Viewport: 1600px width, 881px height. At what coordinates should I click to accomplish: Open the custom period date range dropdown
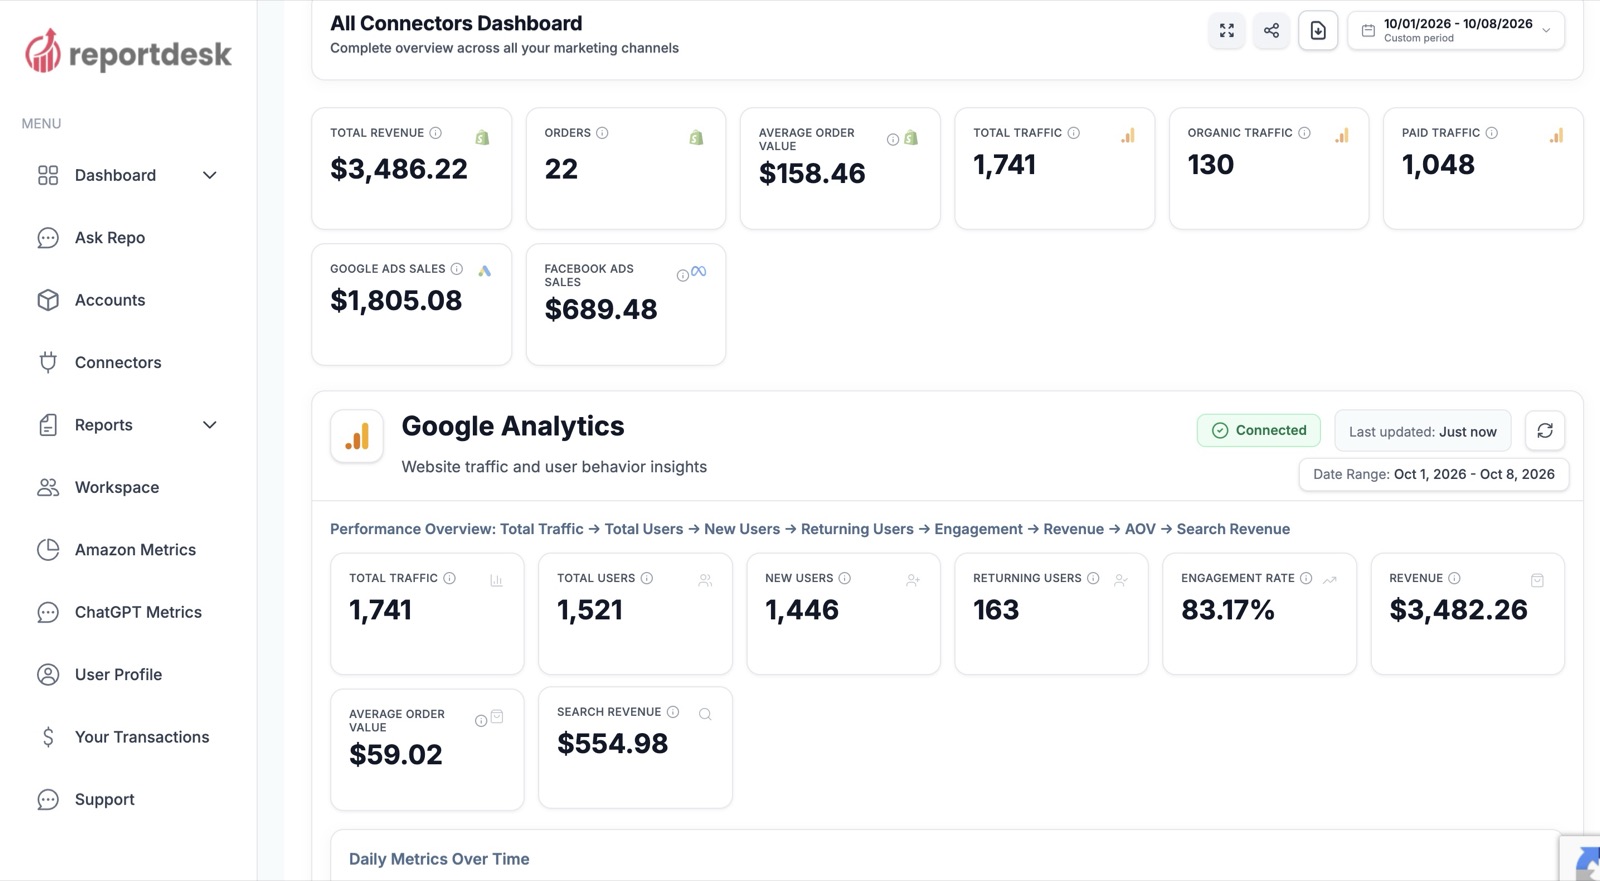point(1456,31)
